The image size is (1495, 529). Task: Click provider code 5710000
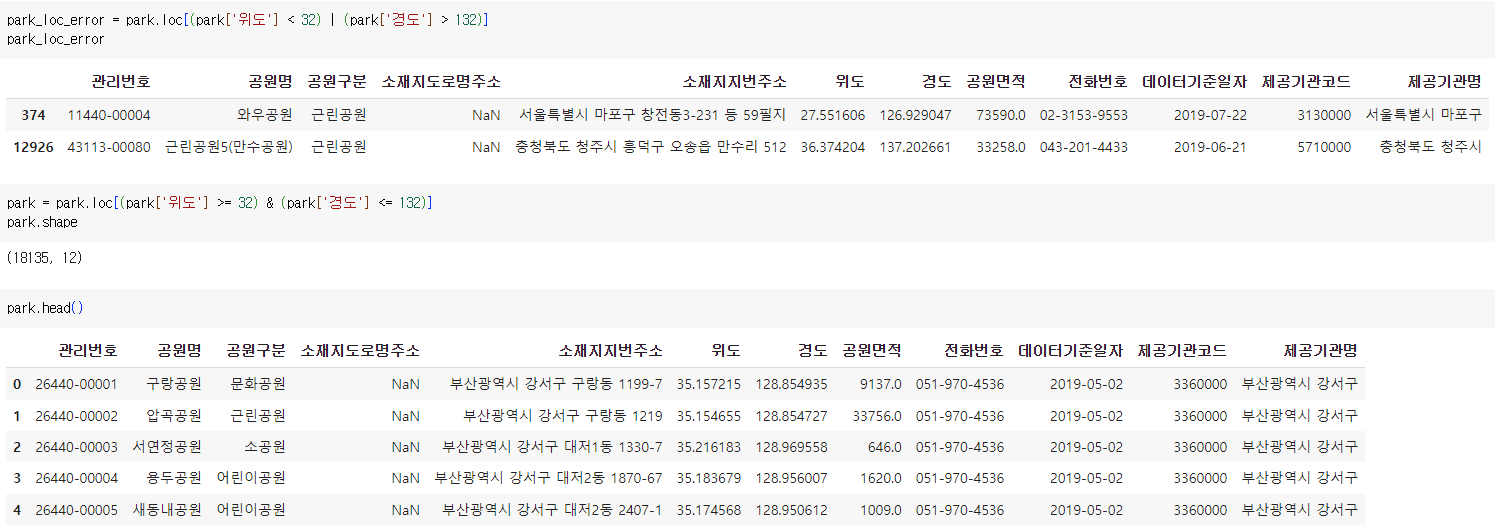(1324, 147)
